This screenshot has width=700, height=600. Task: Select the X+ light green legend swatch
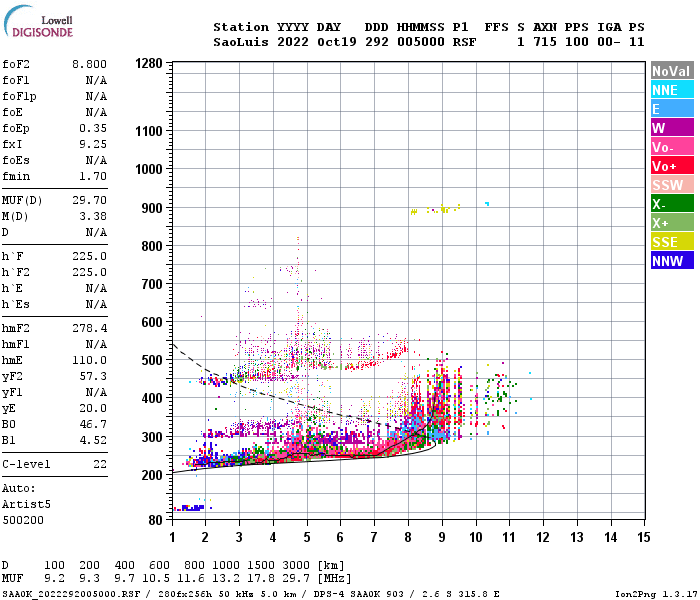tap(672, 223)
